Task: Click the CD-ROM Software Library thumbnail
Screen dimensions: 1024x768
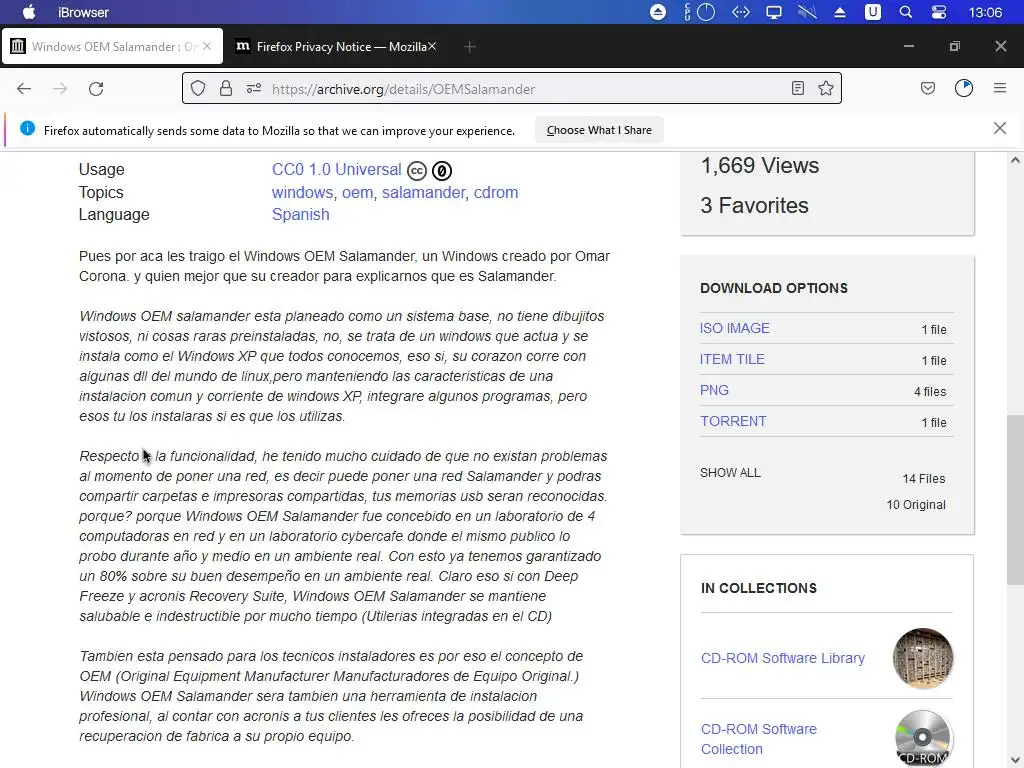Action: (923, 658)
